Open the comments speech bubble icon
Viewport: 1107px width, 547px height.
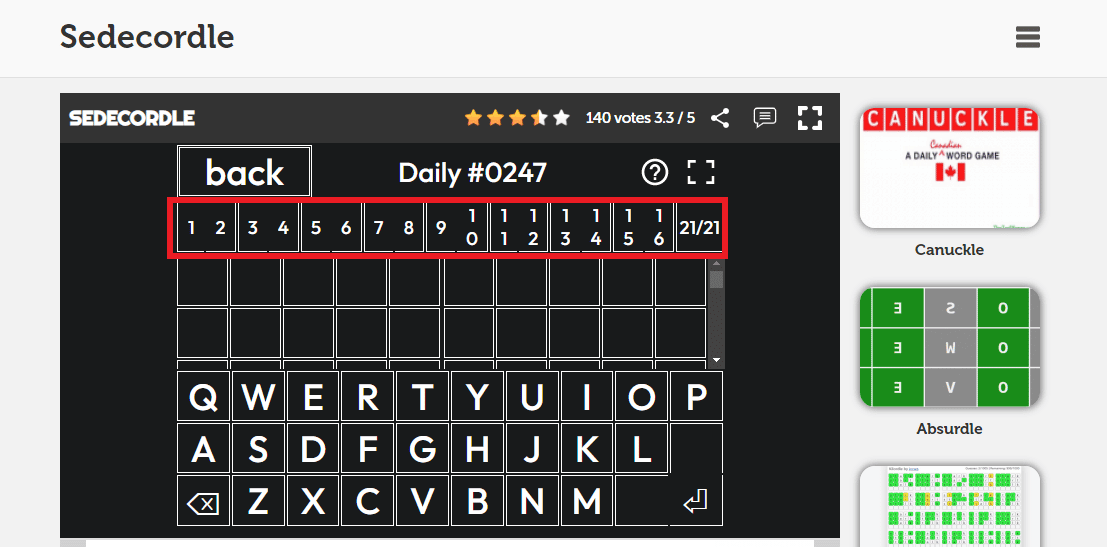765,118
